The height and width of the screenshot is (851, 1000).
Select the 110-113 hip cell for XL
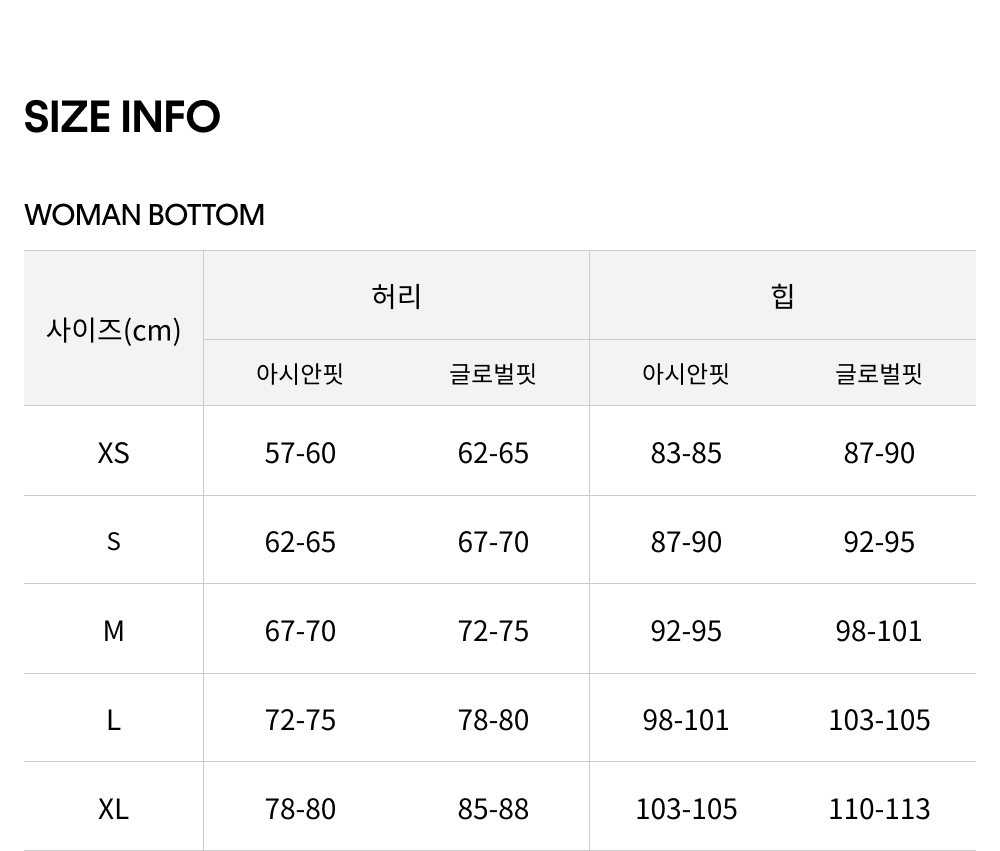coord(879,808)
